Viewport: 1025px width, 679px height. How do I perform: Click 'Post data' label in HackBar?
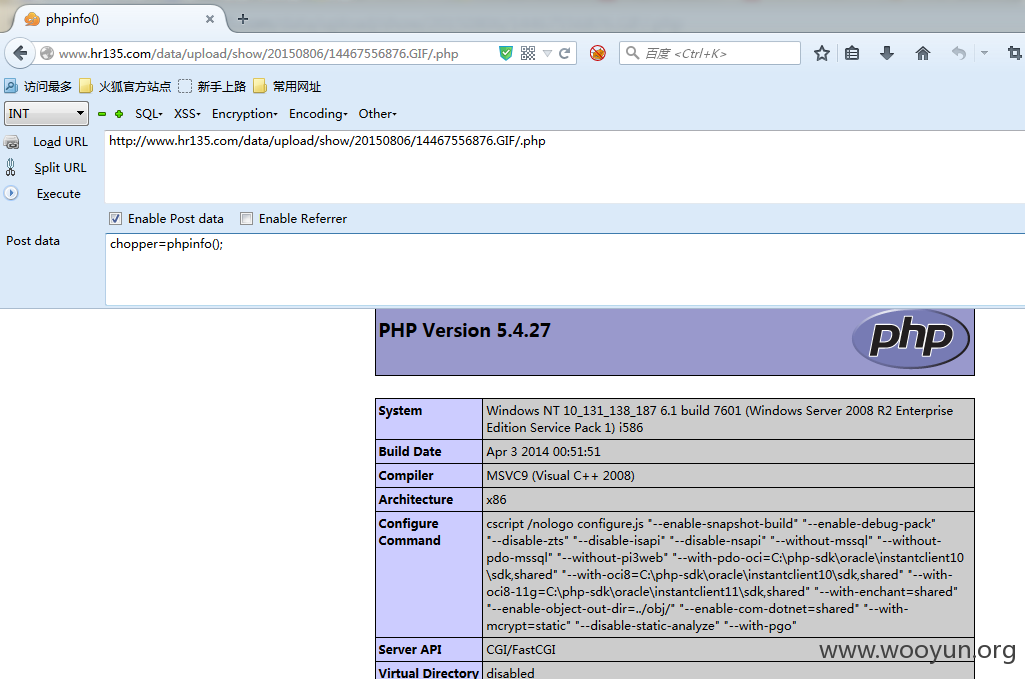point(33,240)
